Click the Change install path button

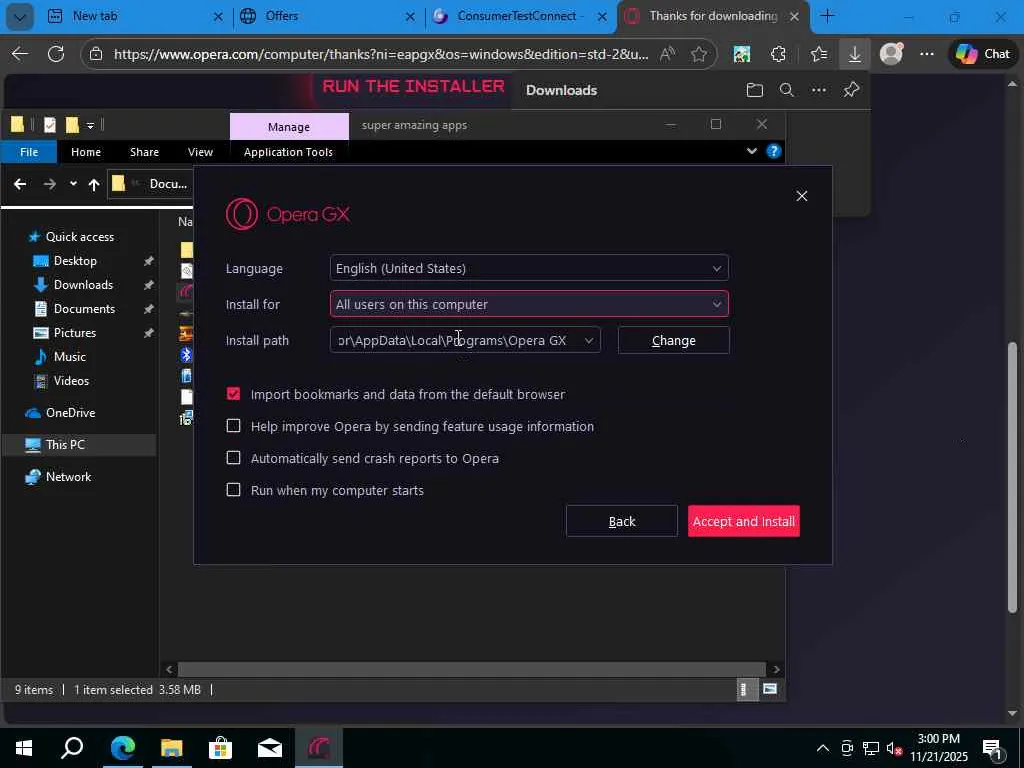[673, 340]
